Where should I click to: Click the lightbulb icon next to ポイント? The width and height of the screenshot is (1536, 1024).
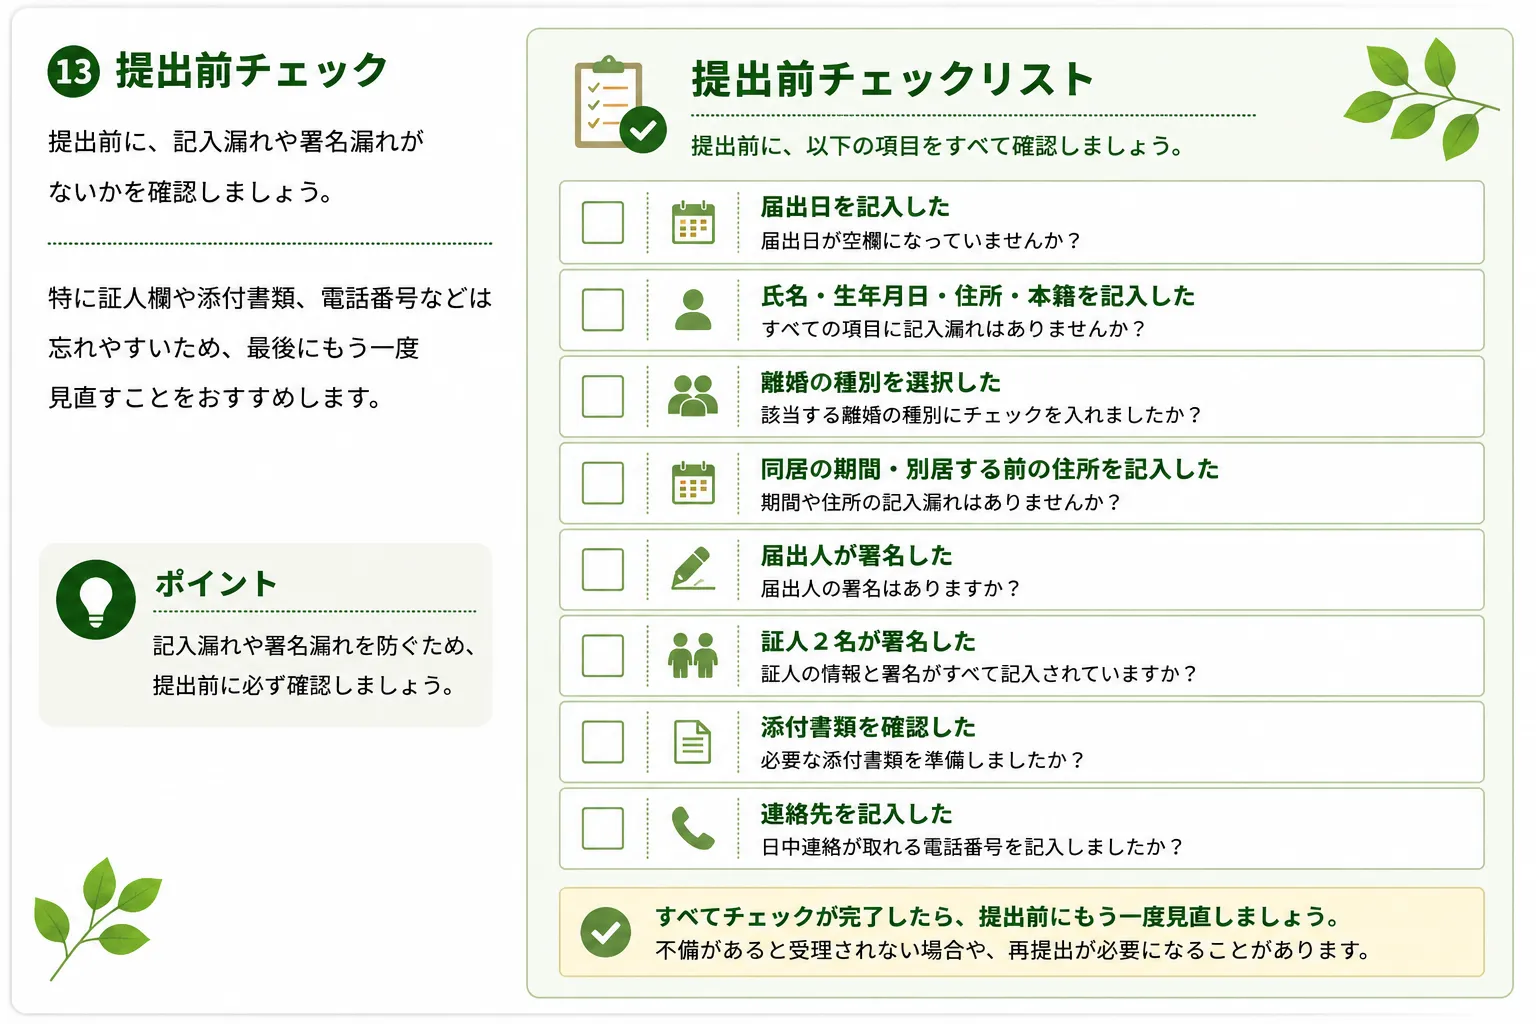[96, 600]
